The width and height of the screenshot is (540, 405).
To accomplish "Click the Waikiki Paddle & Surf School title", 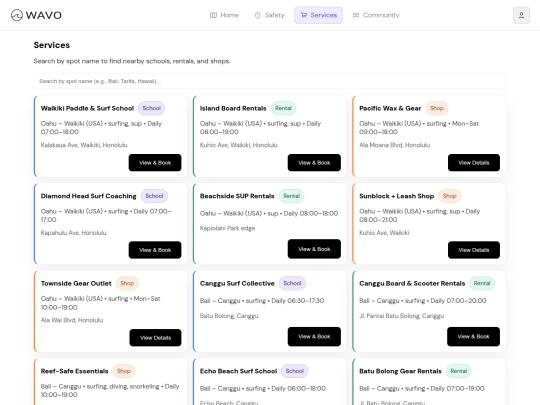I will coord(87,108).
